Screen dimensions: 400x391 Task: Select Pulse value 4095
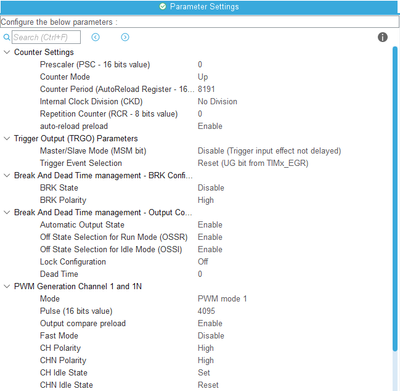pyautogui.click(x=206, y=311)
